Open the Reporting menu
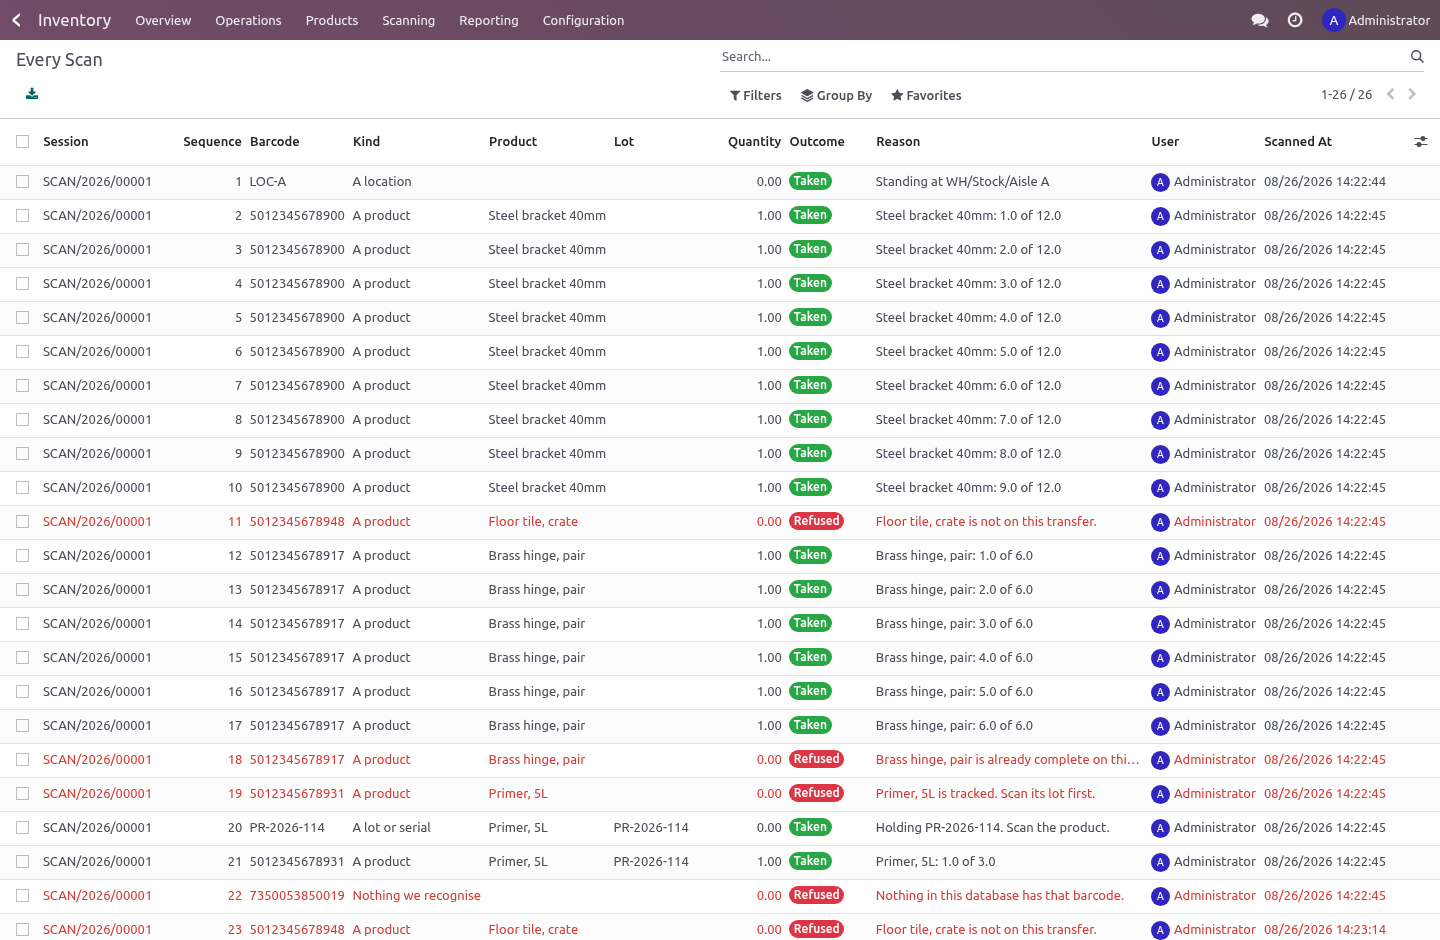Viewport: 1440px width, 940px height. [x=488, y=20]
